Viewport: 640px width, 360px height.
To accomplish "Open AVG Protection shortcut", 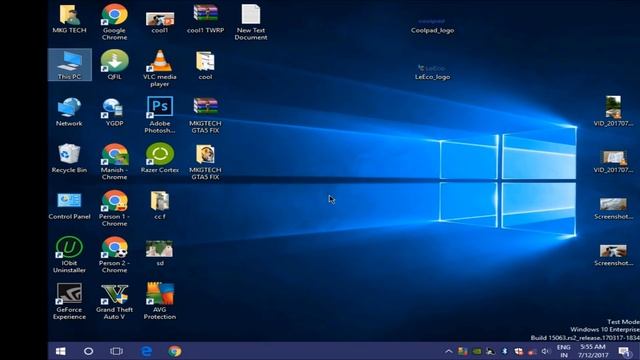I will coord(160,302).
